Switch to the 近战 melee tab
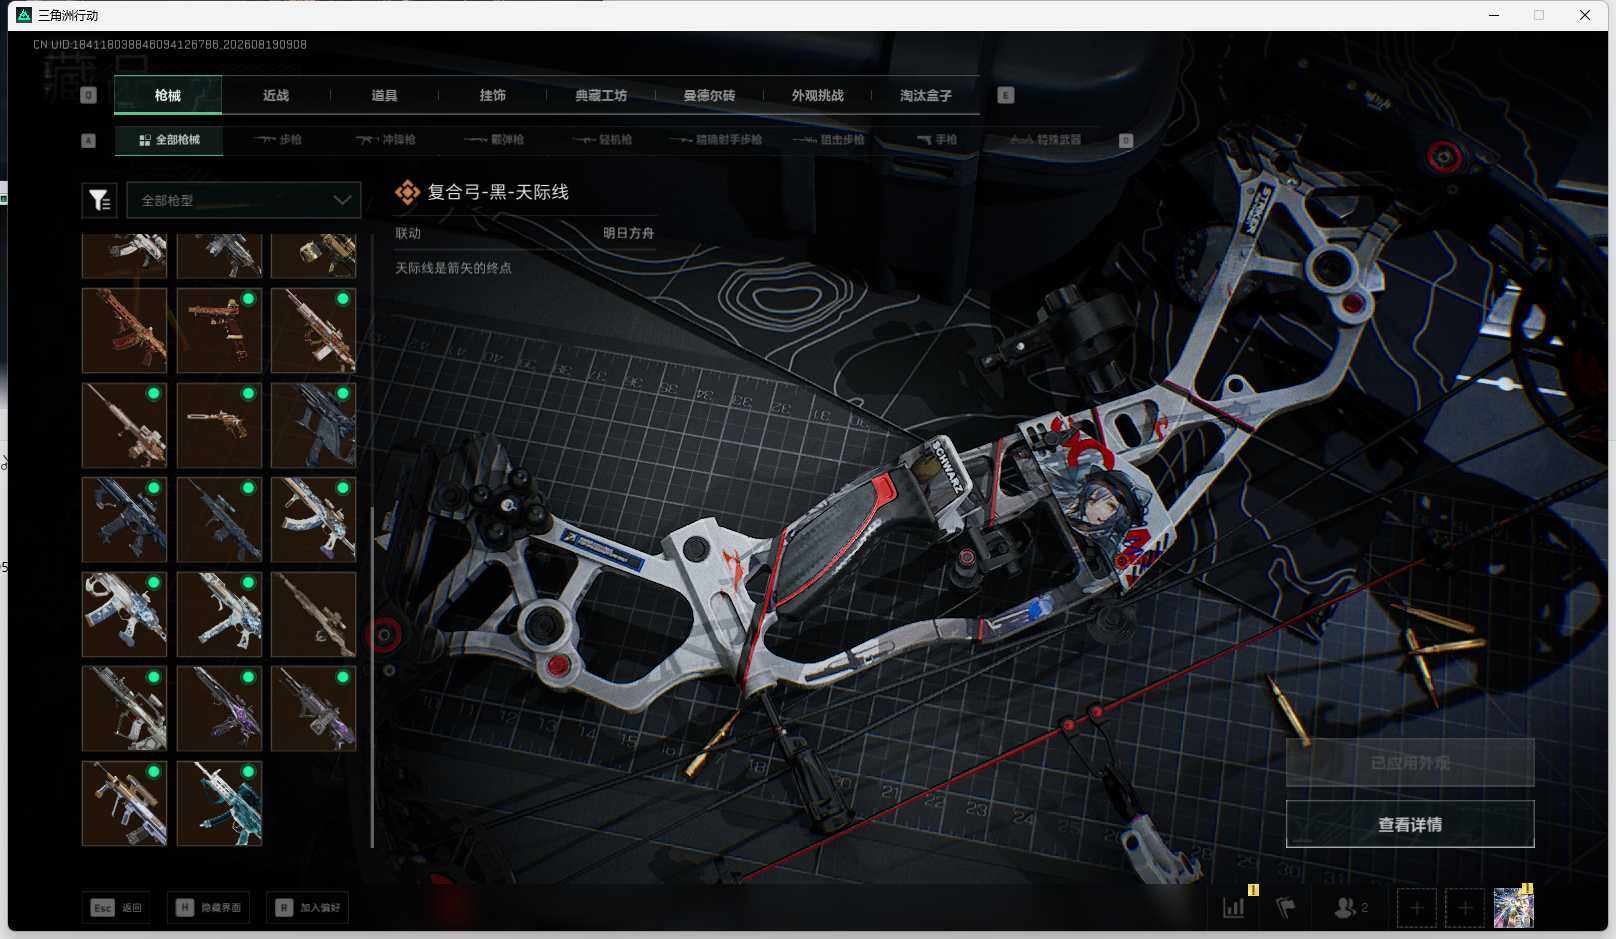 tap(276, 95)
